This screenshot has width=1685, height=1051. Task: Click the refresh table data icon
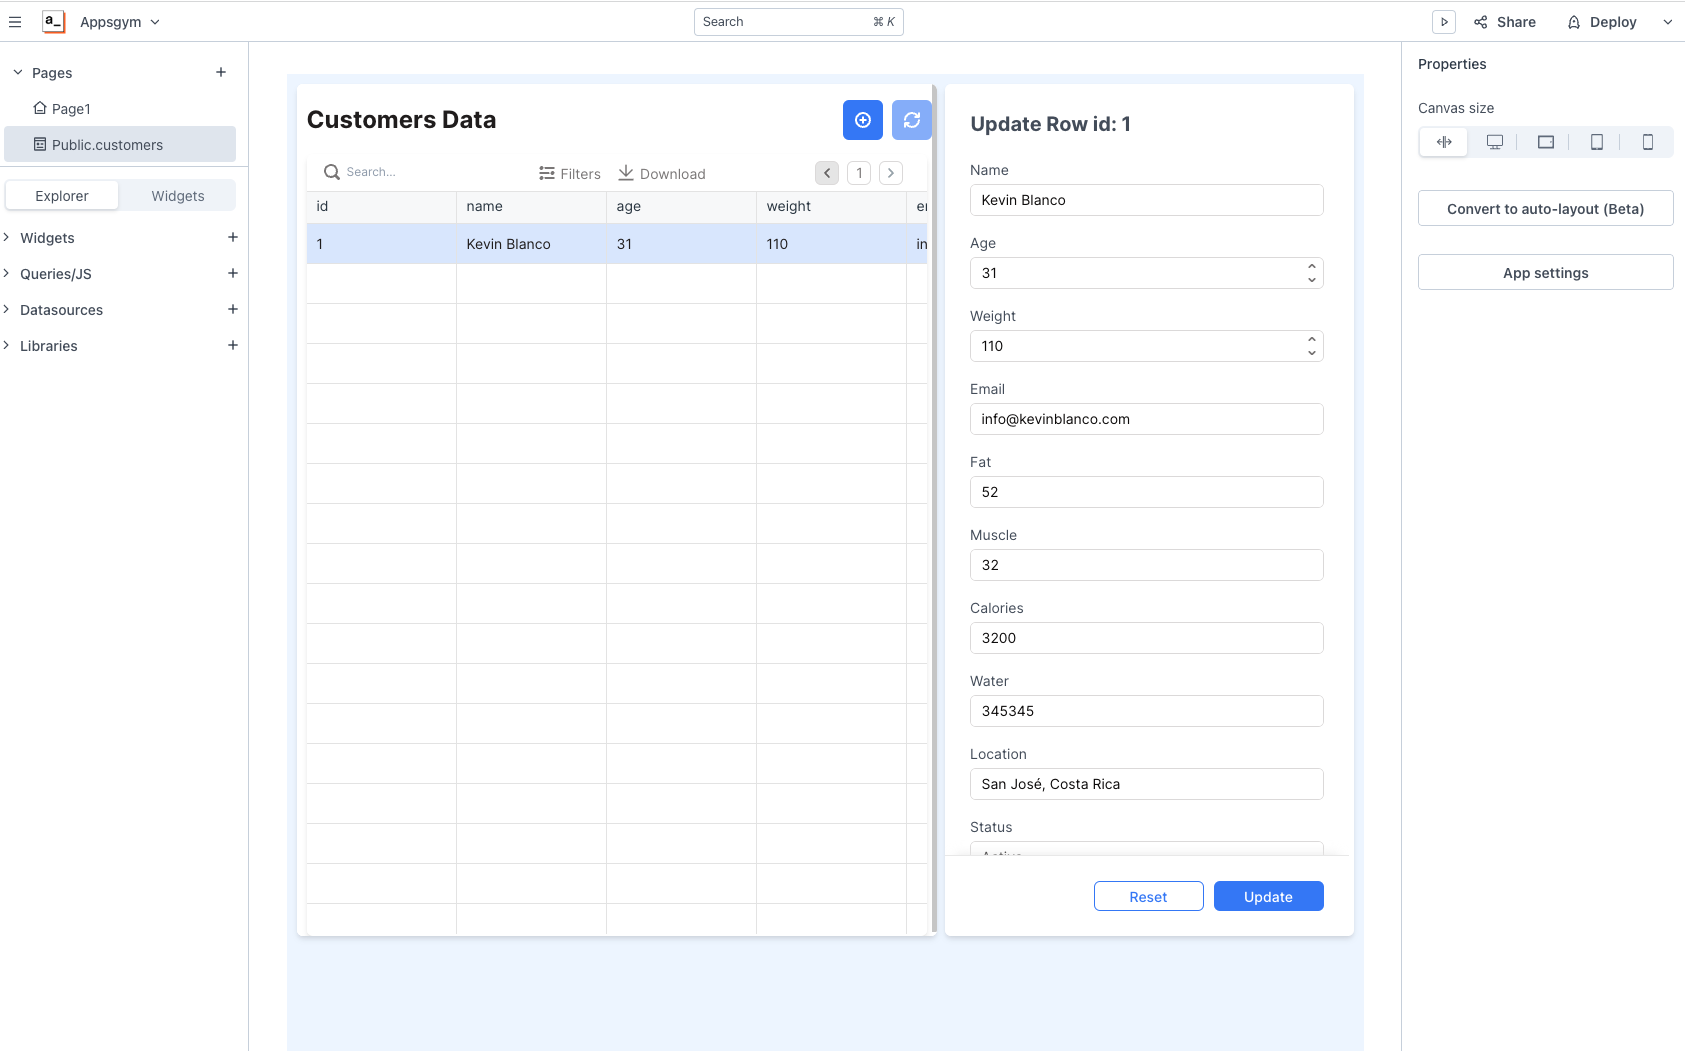coord(911,120)
